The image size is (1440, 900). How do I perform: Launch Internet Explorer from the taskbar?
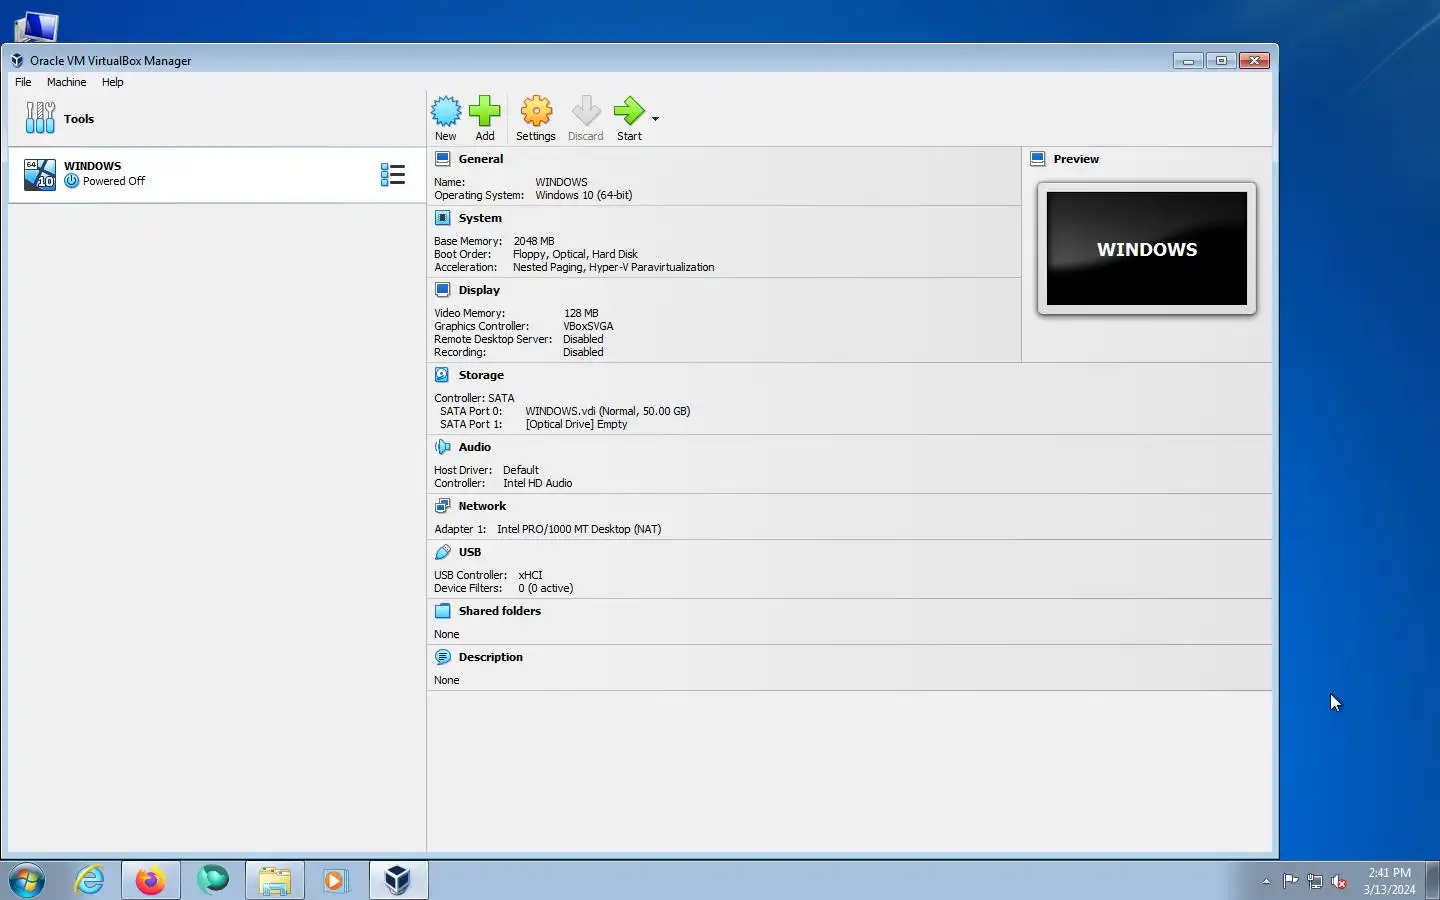(x=90, y=880)
